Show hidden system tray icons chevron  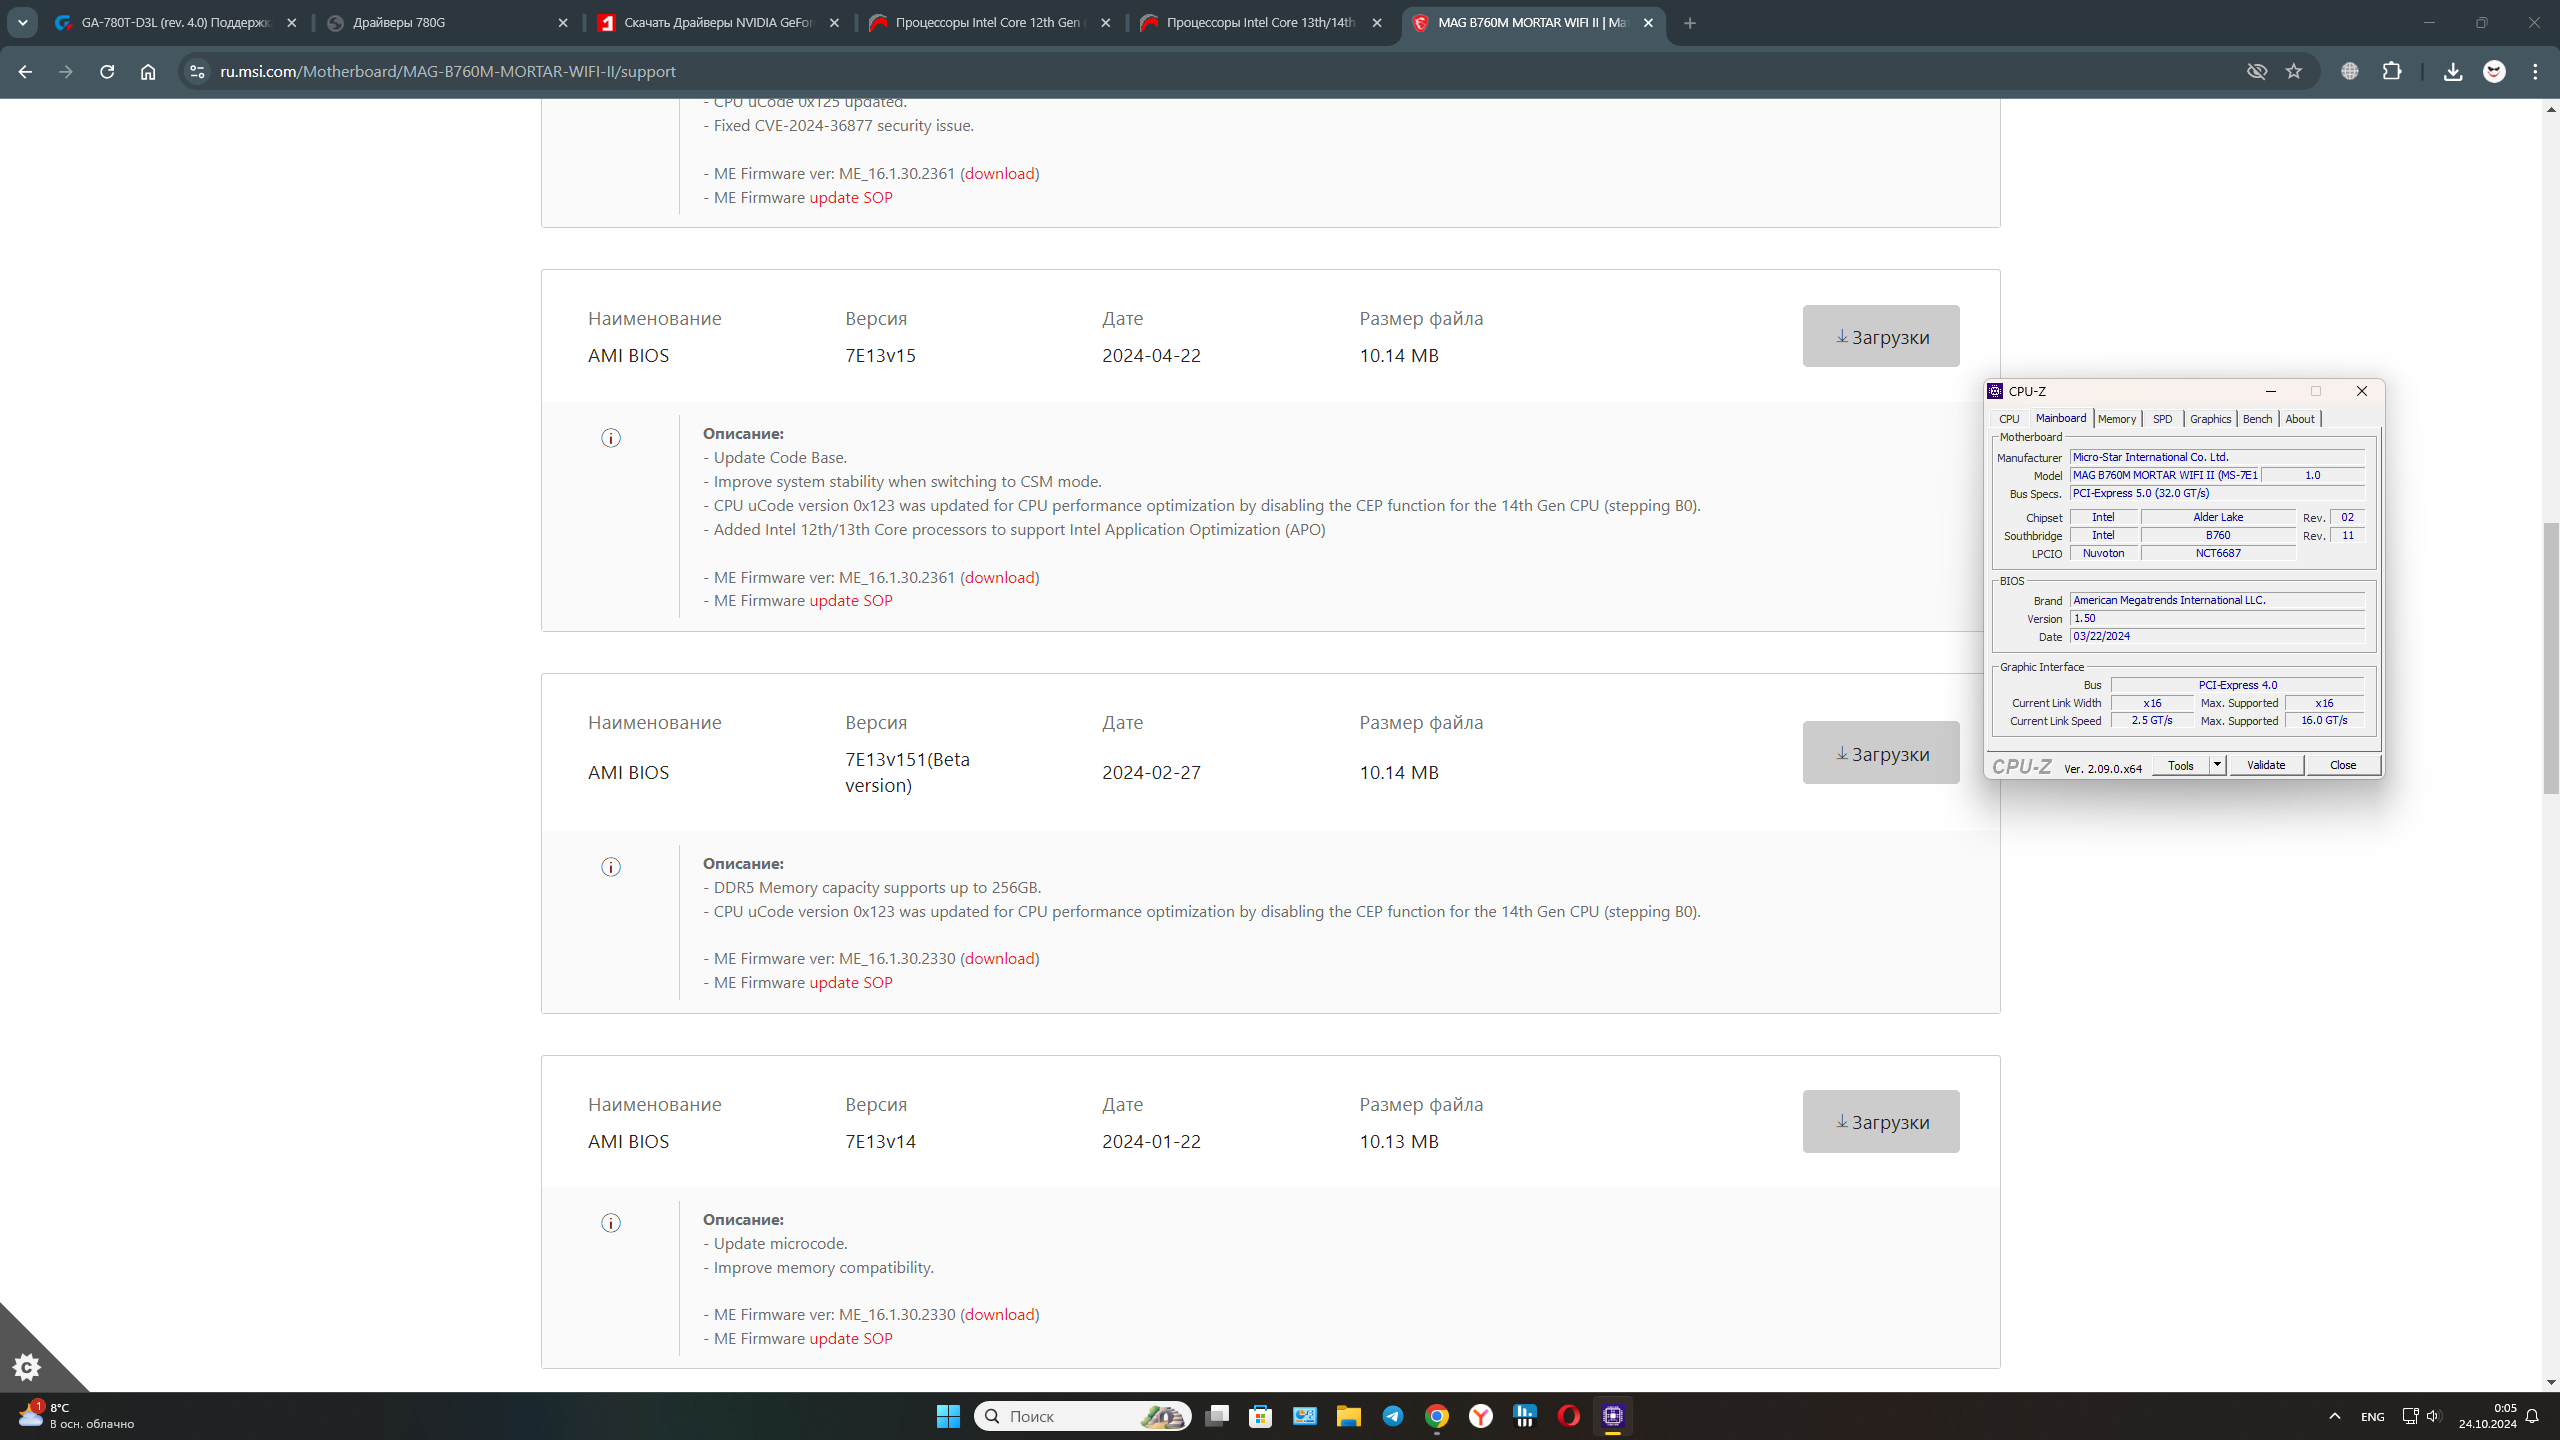[2334, 1416]
